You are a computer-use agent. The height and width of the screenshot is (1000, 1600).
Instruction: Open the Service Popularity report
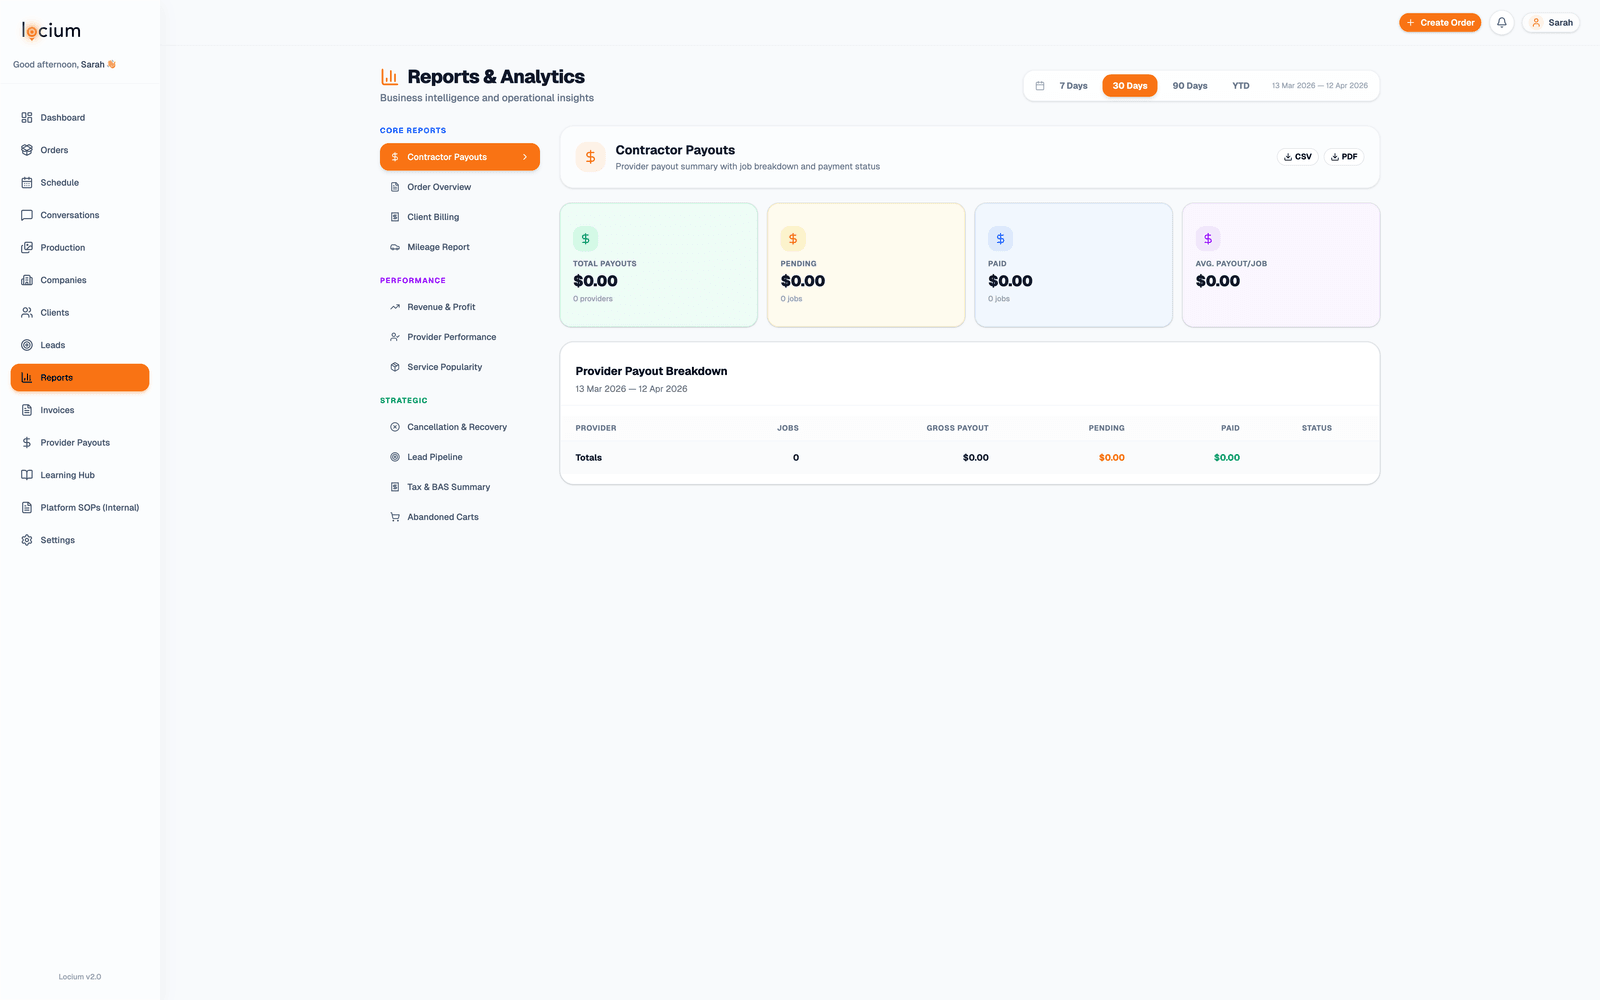tap(460, 367)
